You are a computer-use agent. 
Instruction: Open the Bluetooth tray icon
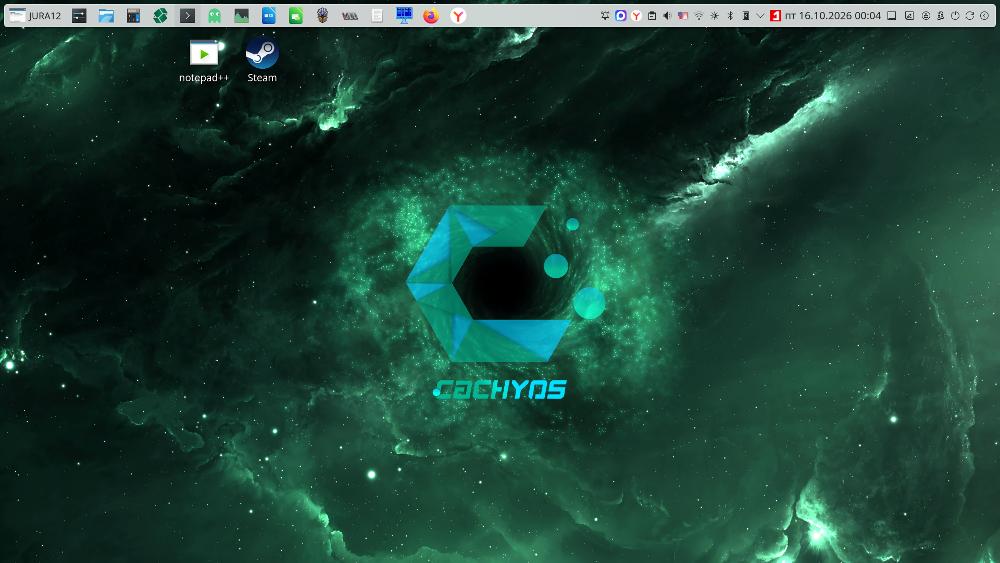pos(730,15)
